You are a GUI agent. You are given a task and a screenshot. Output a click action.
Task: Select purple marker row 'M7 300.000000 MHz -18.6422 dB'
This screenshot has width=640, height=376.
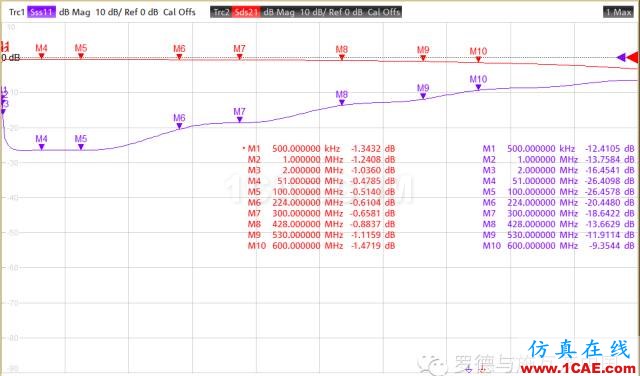pos(558,214)
